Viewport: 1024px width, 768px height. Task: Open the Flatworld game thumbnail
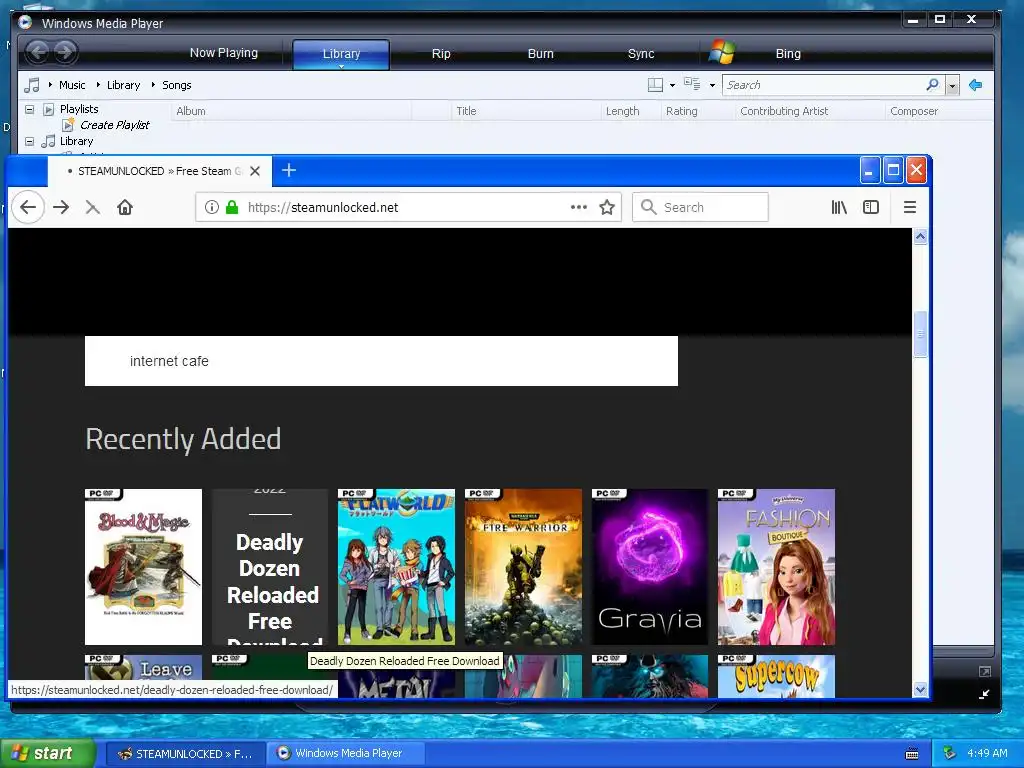pos(396,567)
